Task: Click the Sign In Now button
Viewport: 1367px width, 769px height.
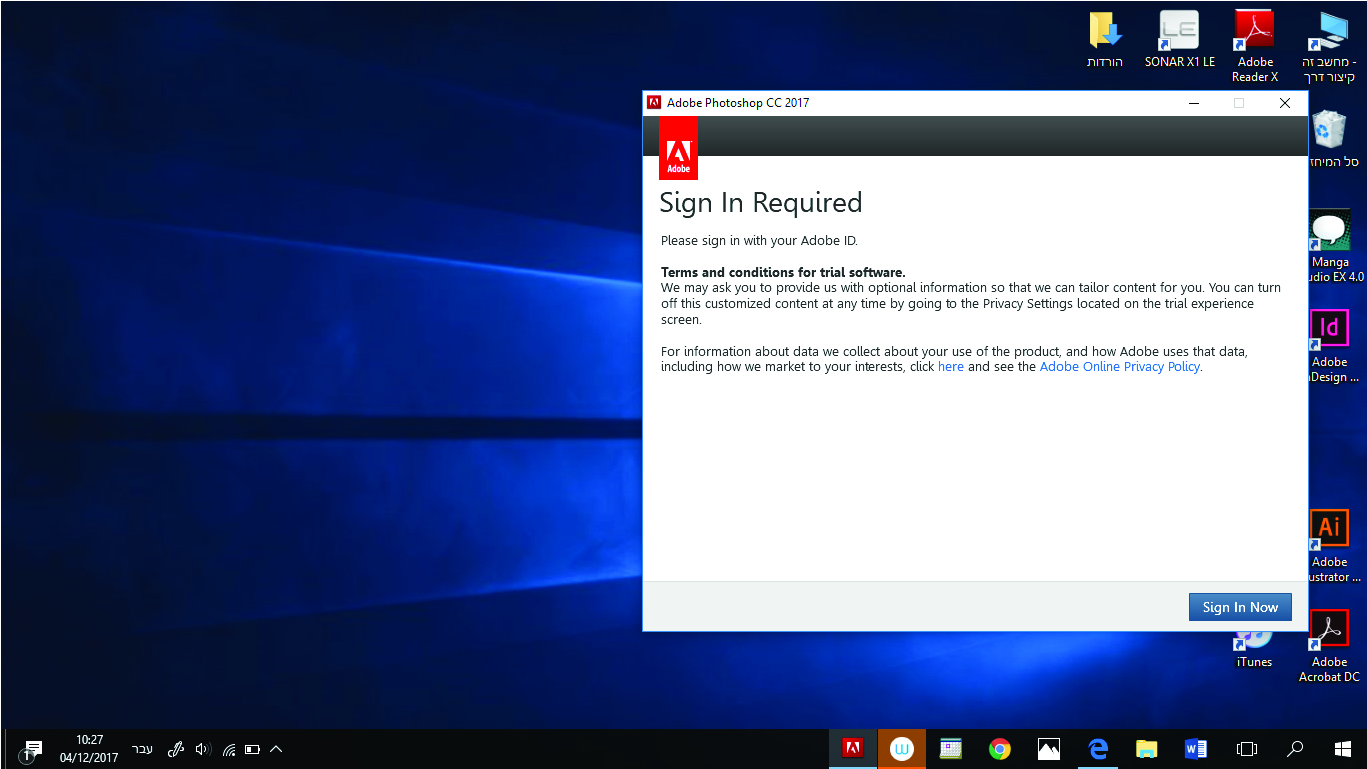Action: (1240, 607)
